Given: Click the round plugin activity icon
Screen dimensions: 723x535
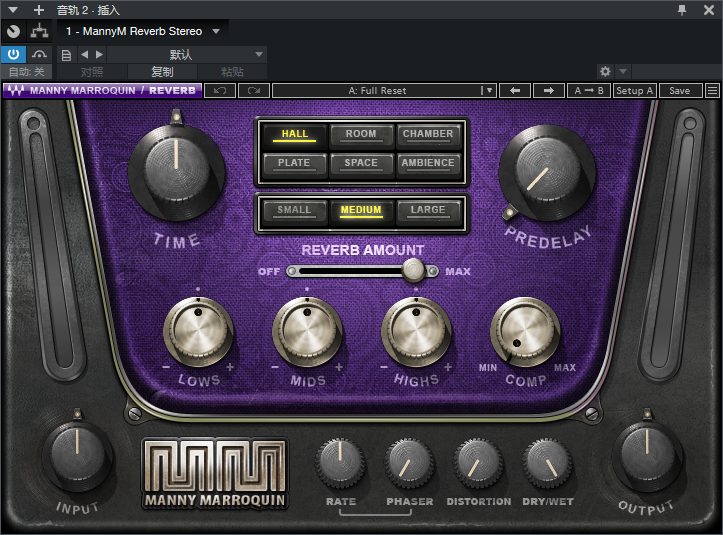Looking at the screenshot, I should [x=13, y=31].
